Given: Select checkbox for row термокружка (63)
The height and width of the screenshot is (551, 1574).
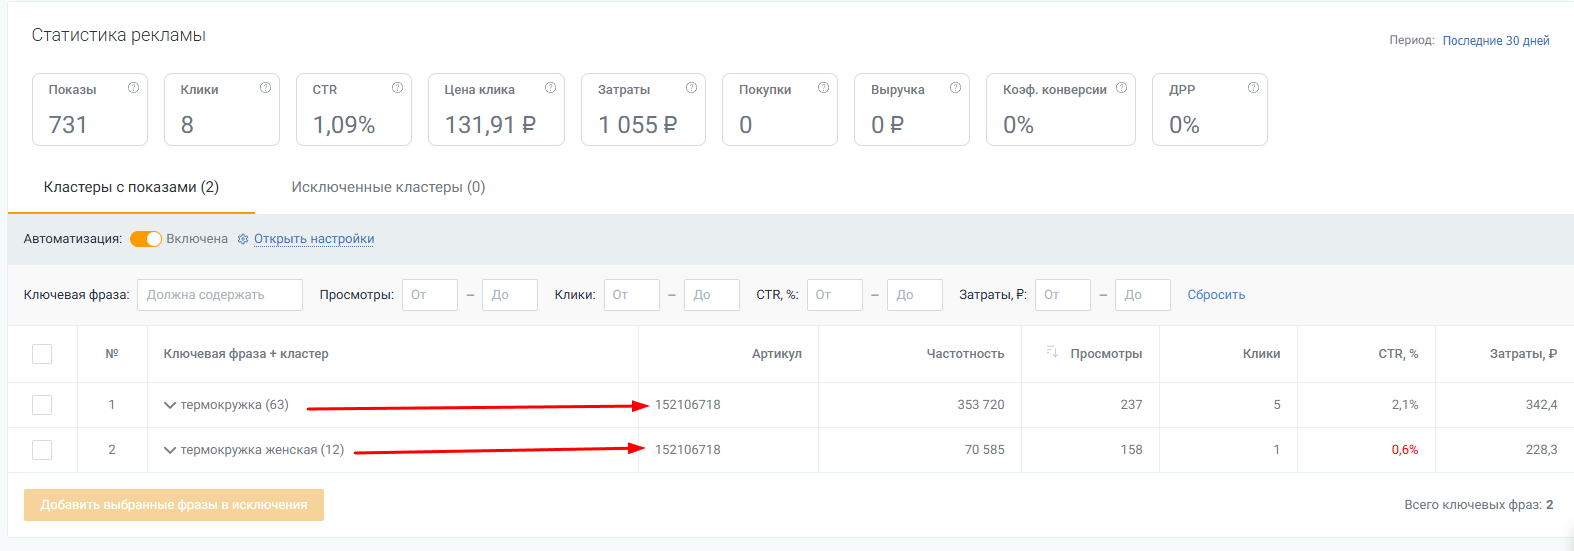Looking at the screenshot, I should (x=42, y=405).
